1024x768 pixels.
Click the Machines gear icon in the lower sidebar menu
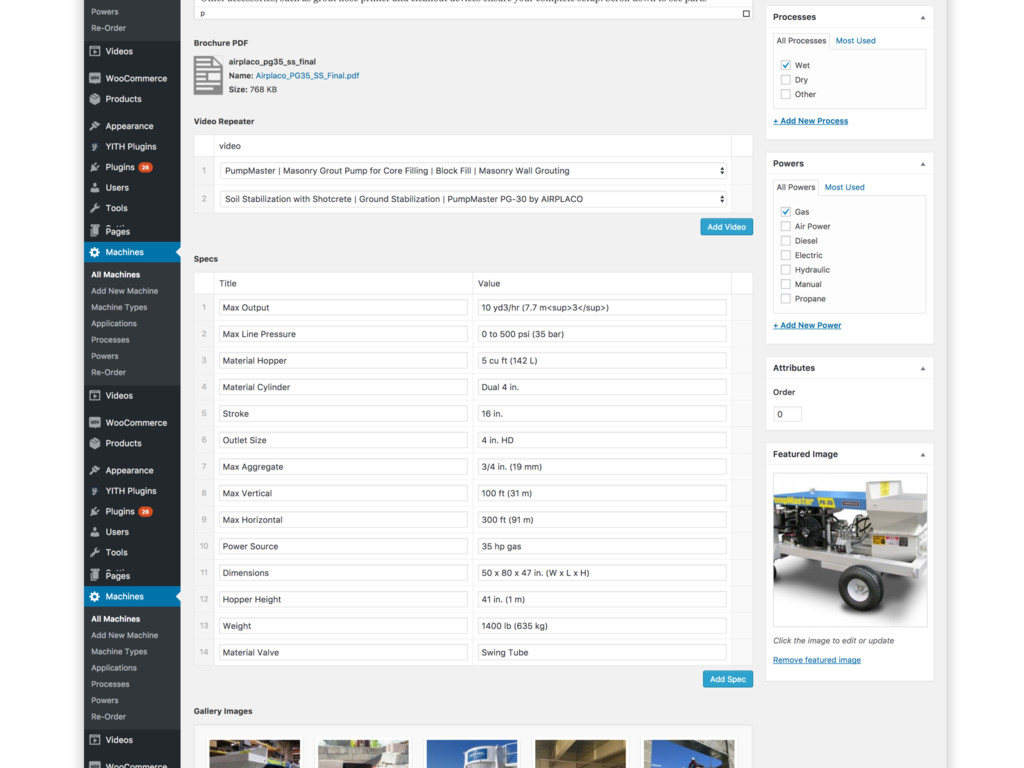coord(95,596)
